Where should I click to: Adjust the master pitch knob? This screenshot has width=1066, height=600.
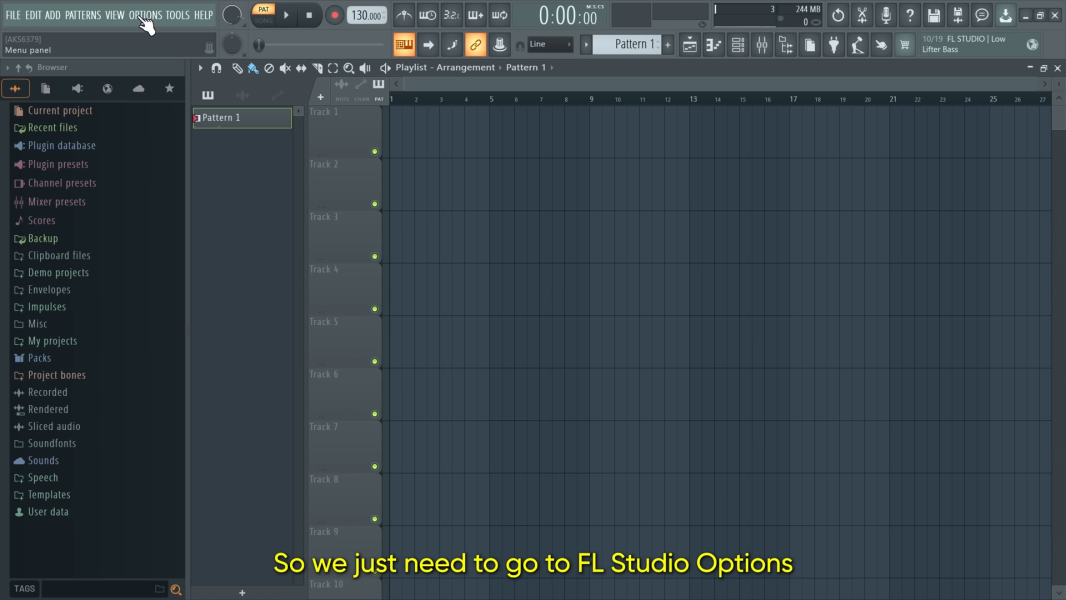pos(233,45)
